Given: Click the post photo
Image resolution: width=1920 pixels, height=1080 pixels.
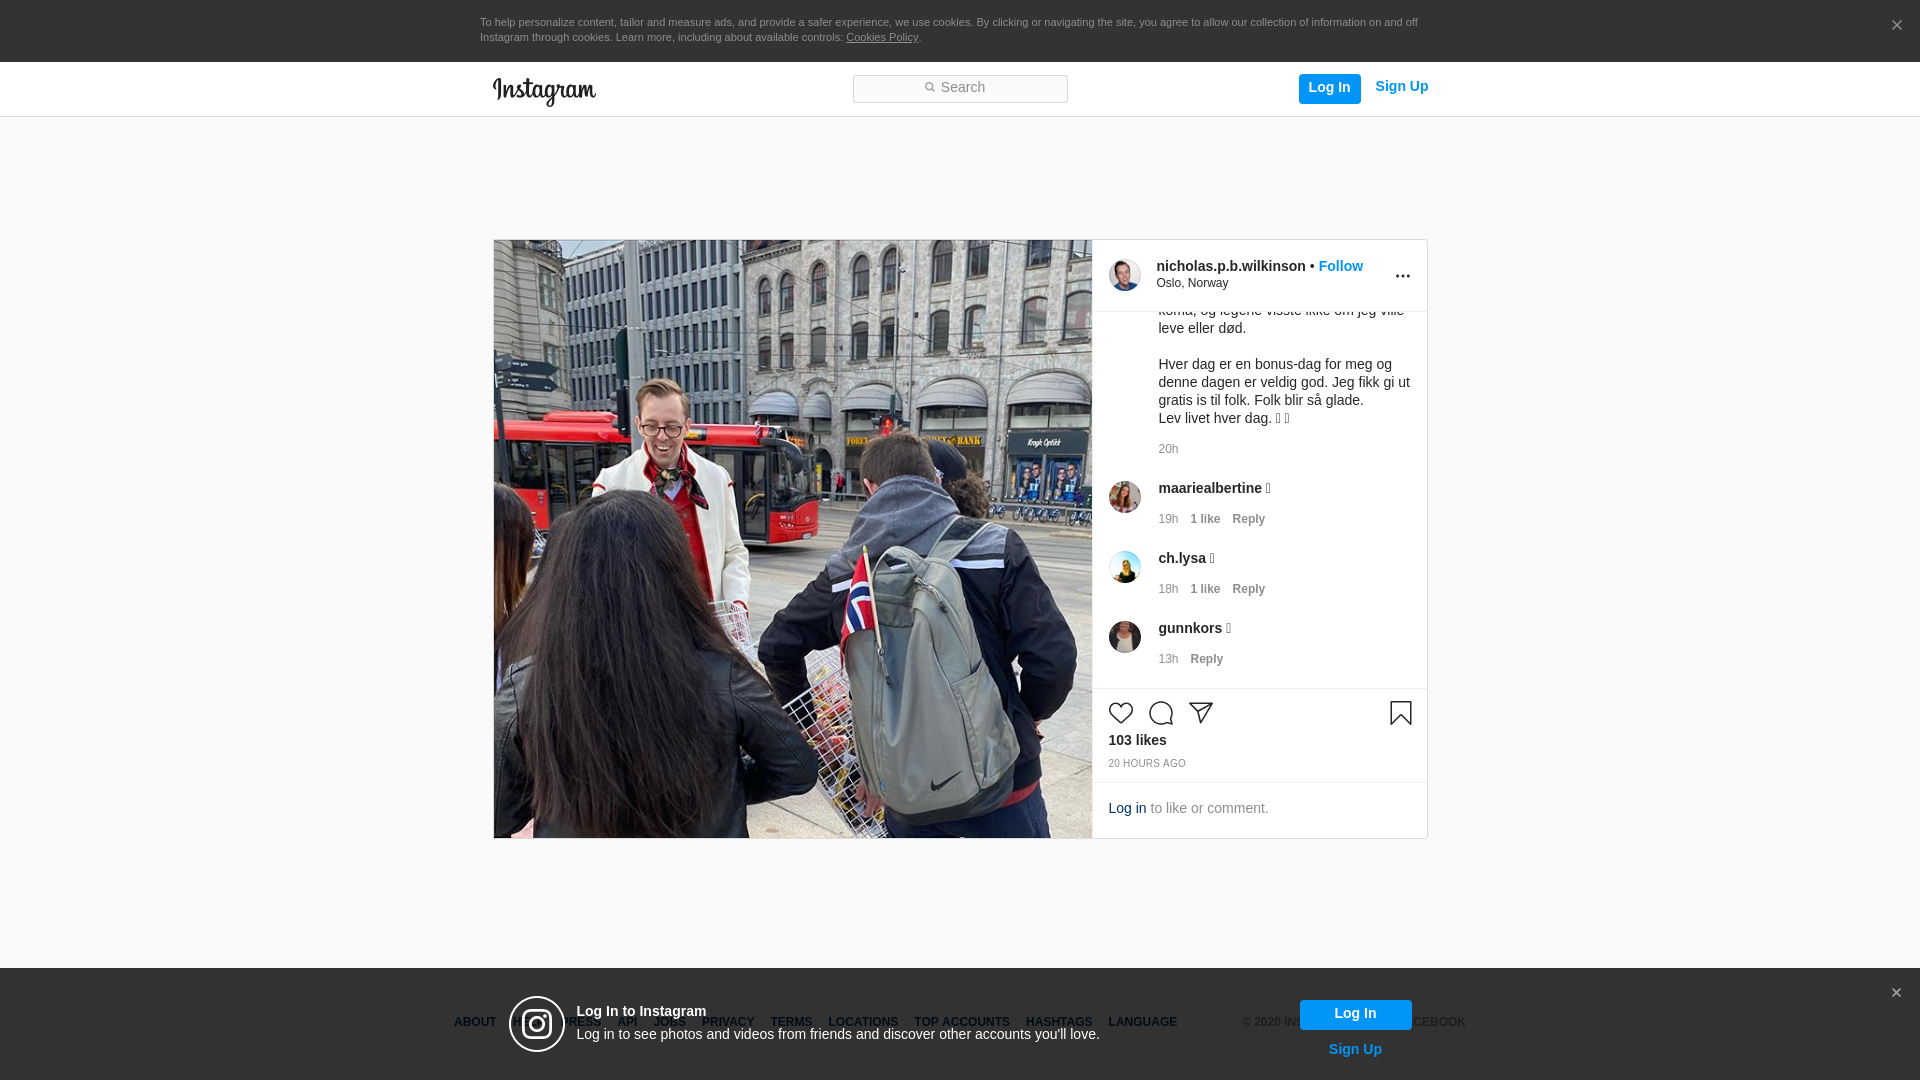Looking at the screenshot, I should pos(792,538).
